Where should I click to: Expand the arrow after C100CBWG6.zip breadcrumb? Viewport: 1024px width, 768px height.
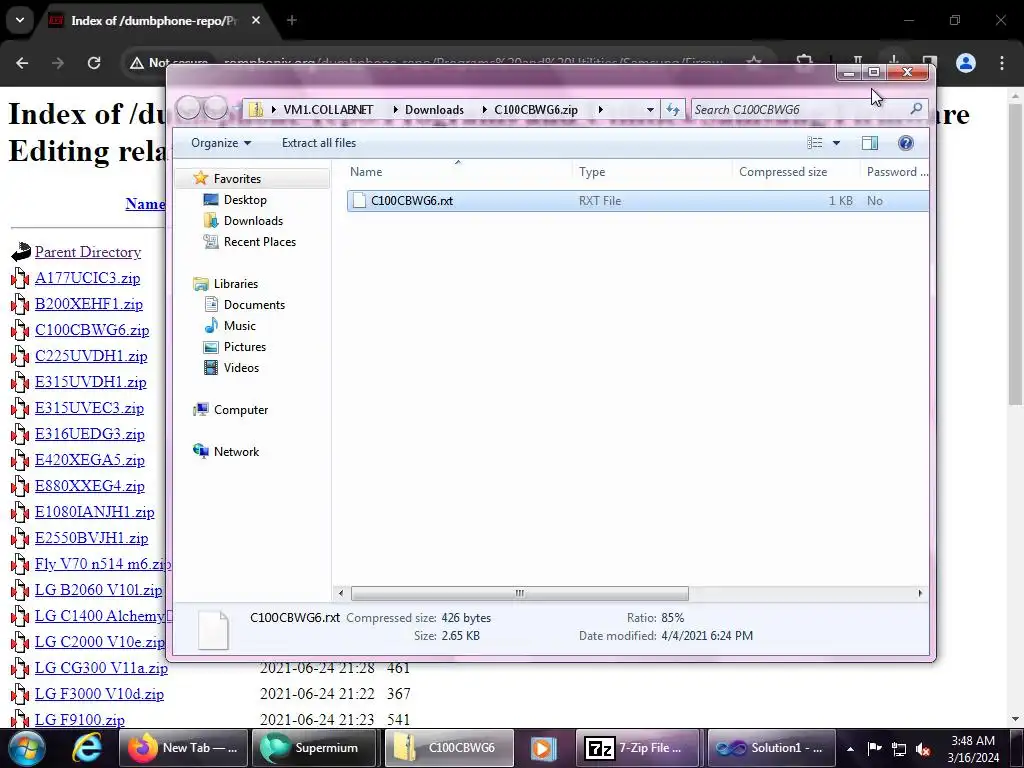click(600, 110)
